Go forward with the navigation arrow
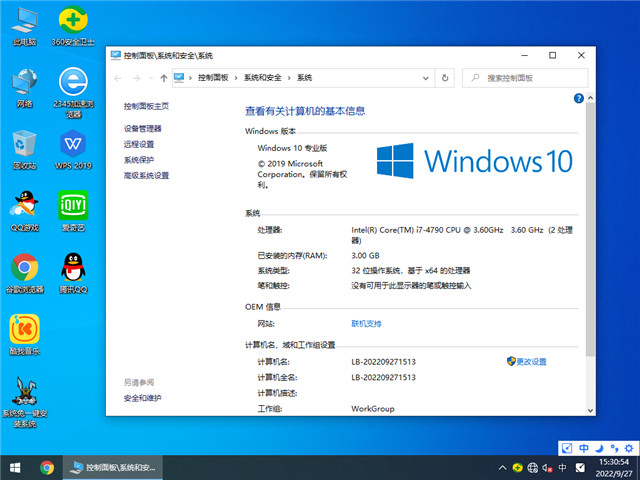Image resolution: width=640 pixels, height=480 pixels. (x=136, y=78)
